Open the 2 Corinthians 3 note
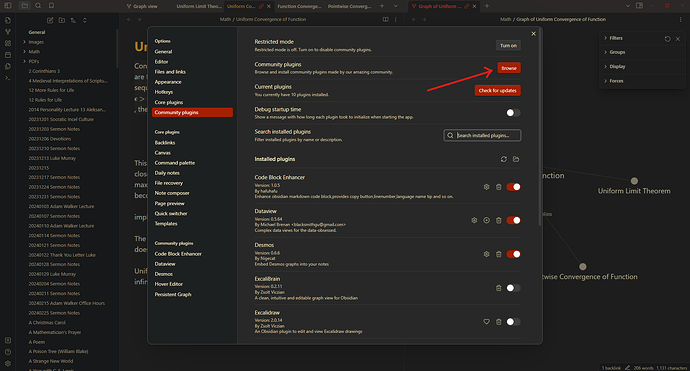The height and width of the screenshot is (371, 690). coord(44,71)
